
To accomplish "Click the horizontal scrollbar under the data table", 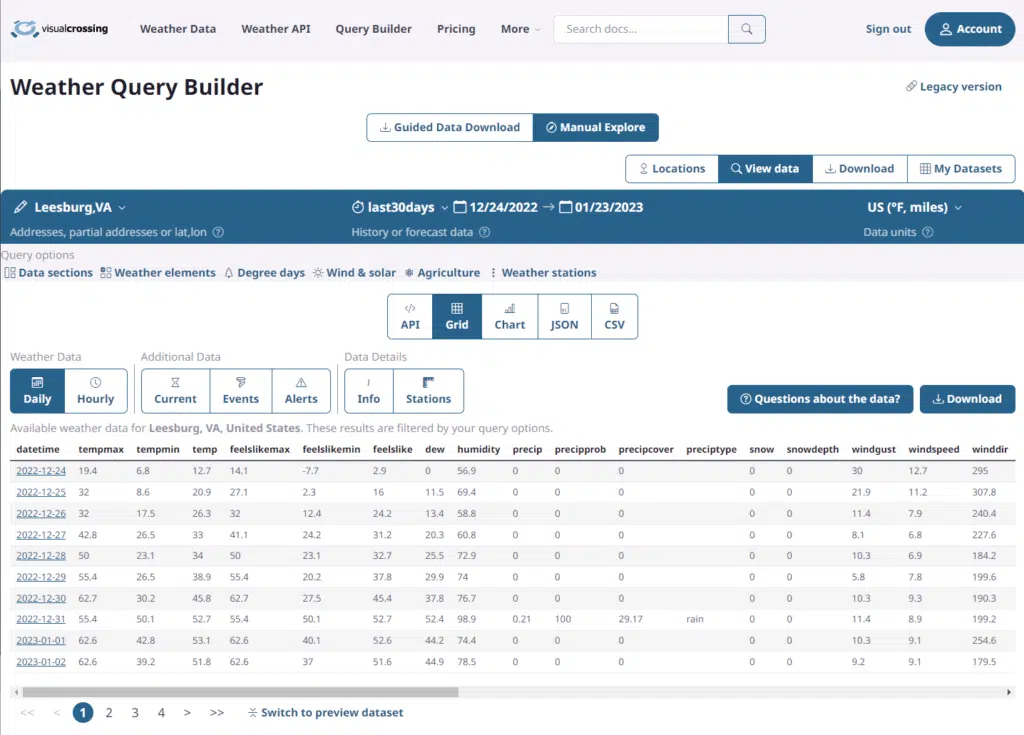I will (x=238, y=692).
